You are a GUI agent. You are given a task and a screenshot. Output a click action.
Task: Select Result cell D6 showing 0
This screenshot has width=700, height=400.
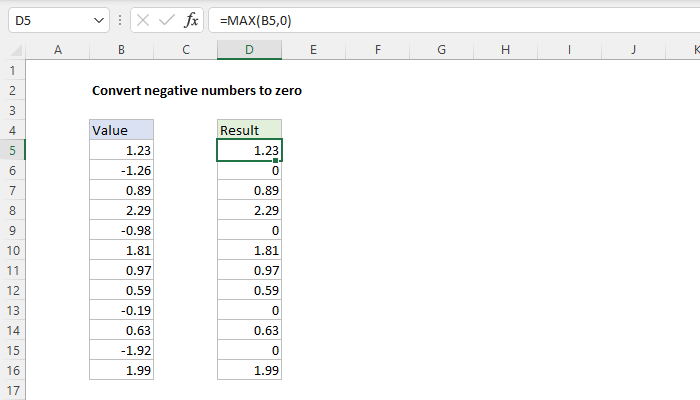click(250, 171)
